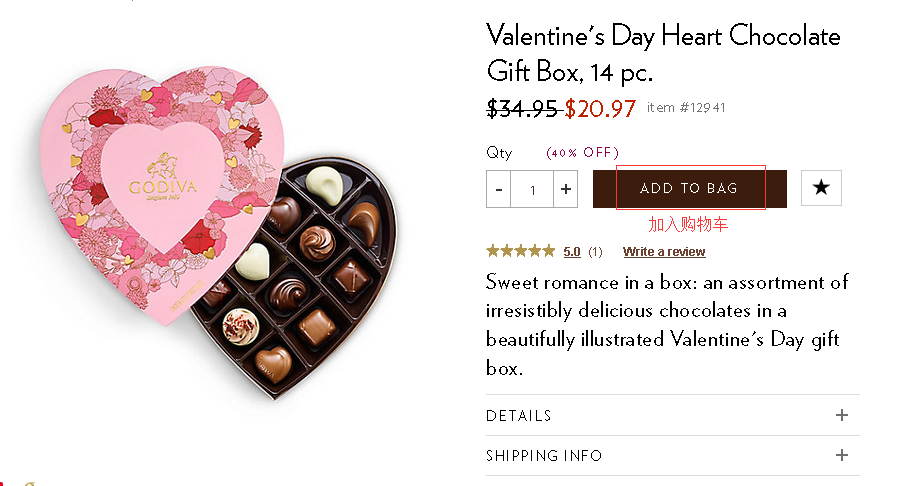Click the (1) review count

[x=595, y=252]
